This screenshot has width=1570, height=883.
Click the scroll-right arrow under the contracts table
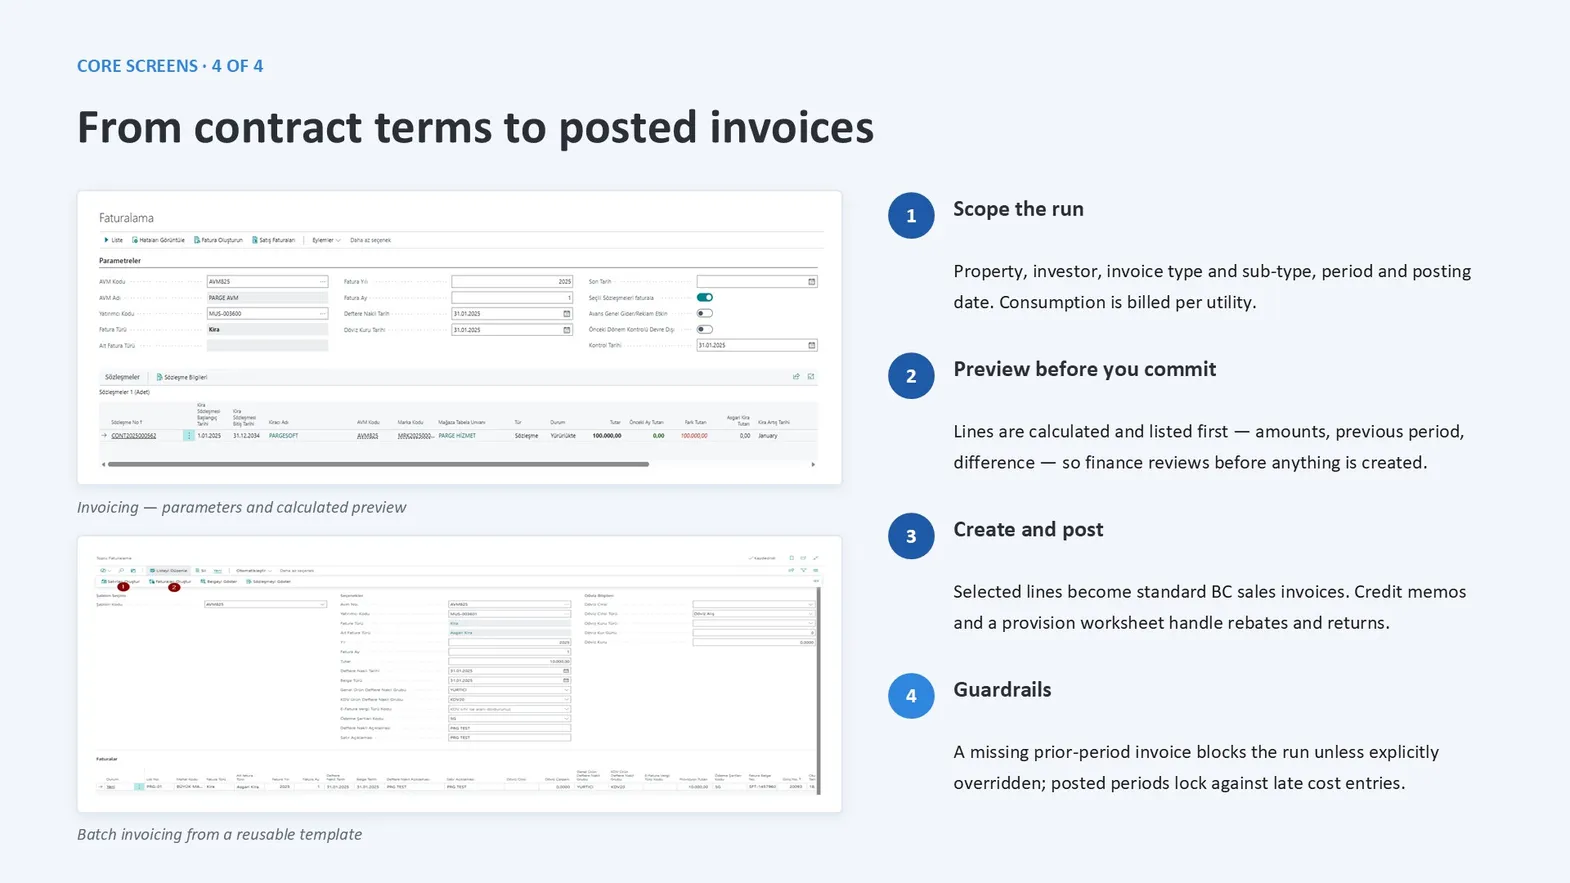813,464
